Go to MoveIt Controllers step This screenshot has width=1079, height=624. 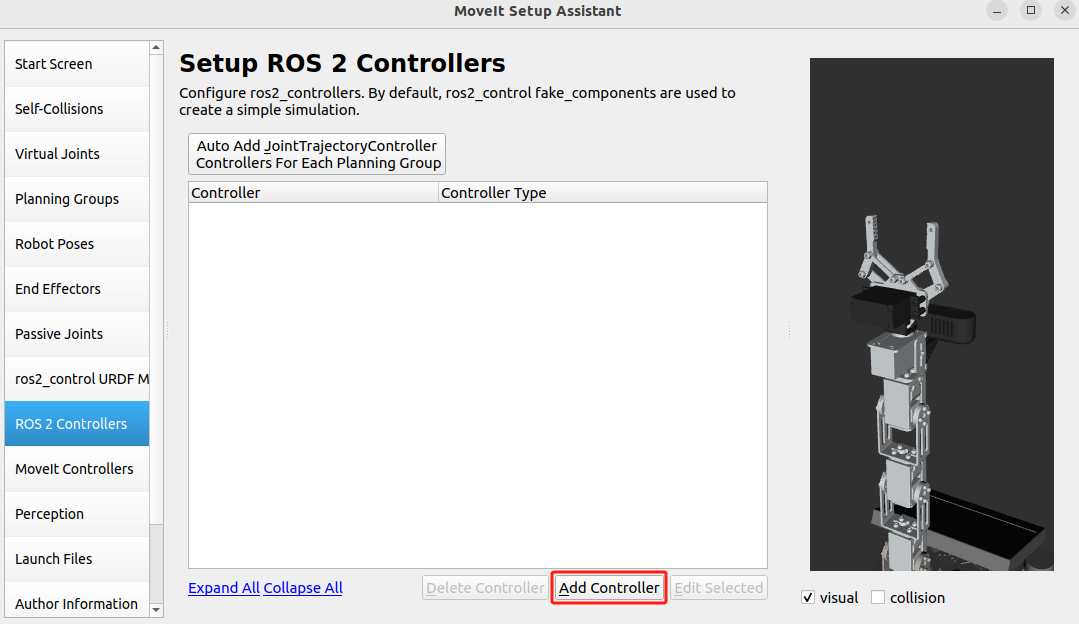click(x=77, y=469)
